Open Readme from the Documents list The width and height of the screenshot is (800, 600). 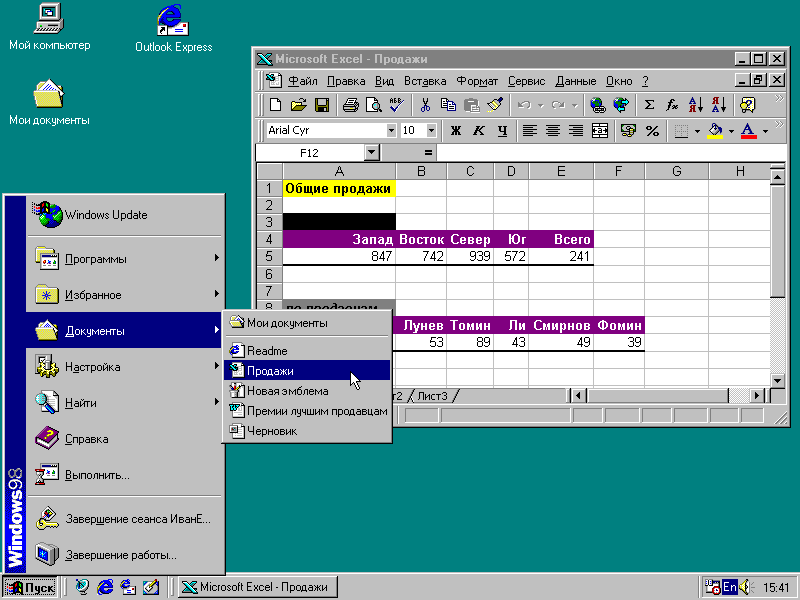point(307,351)
